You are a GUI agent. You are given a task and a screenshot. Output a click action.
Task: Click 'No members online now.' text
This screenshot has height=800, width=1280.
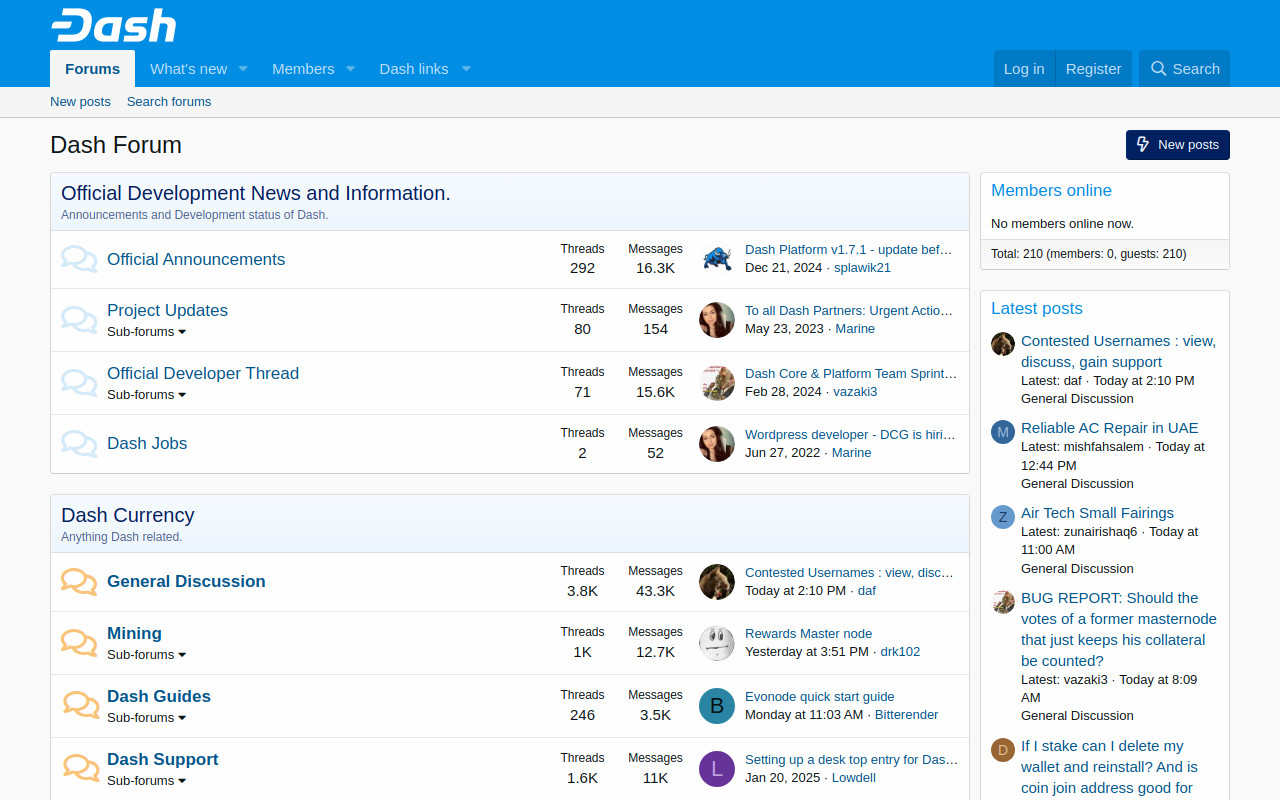(1062, 224)
